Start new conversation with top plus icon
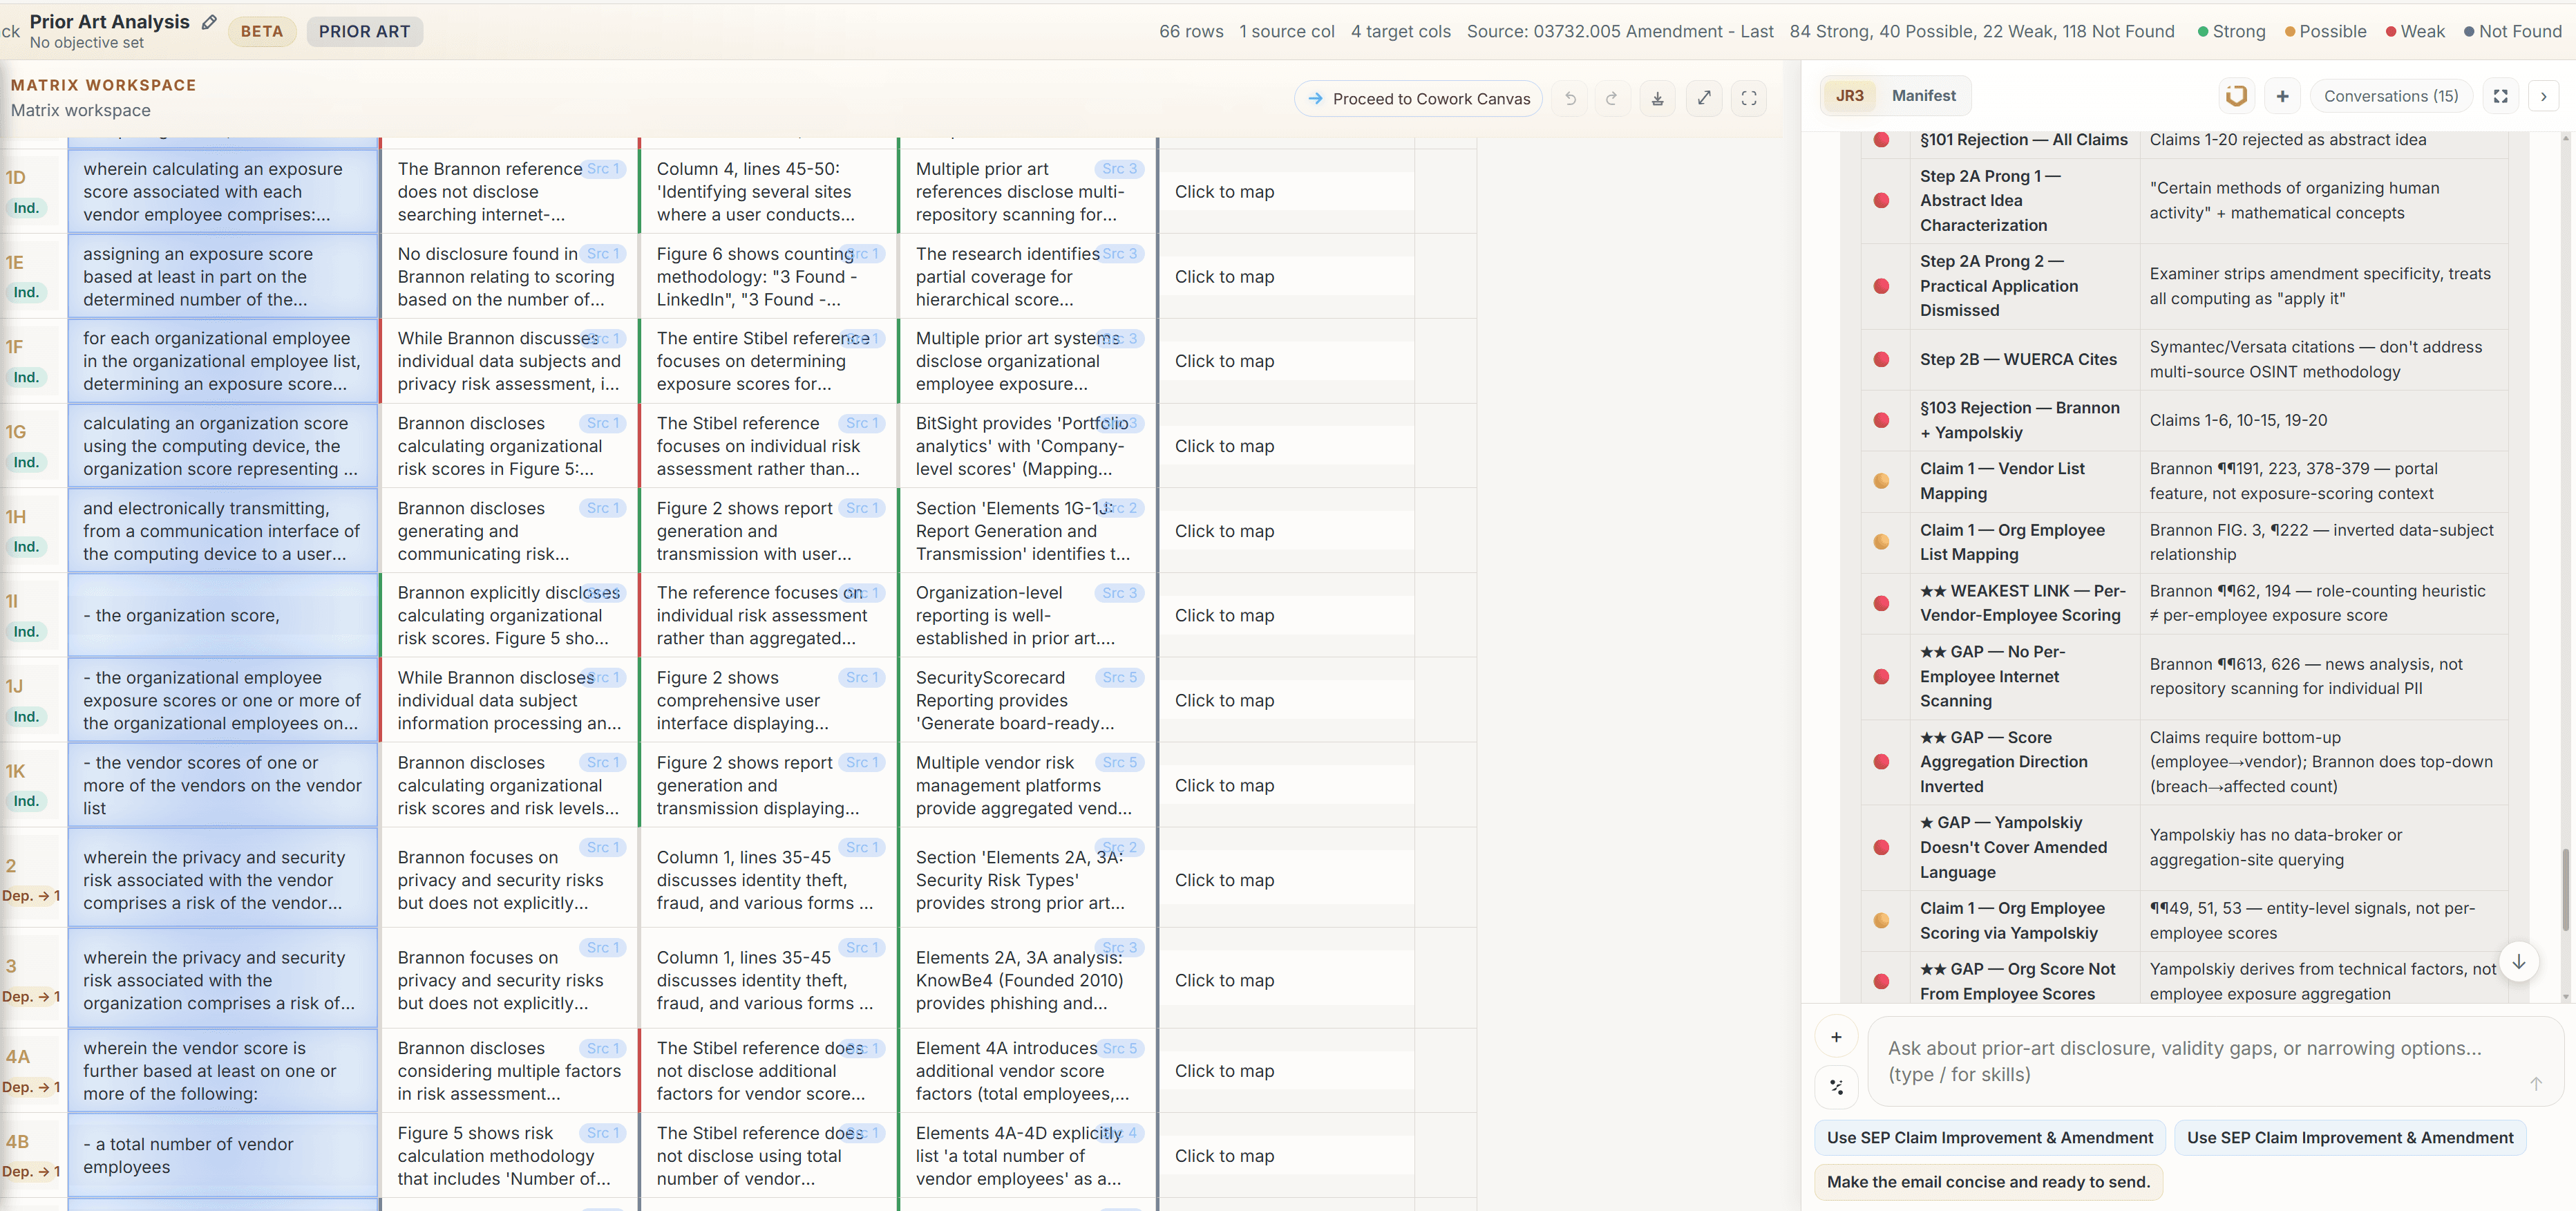2576x1211 pixels. coord(2282,96)
